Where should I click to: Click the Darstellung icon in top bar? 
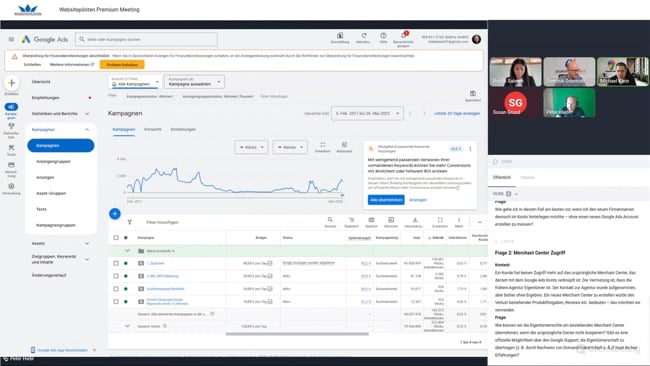[340, 36]
